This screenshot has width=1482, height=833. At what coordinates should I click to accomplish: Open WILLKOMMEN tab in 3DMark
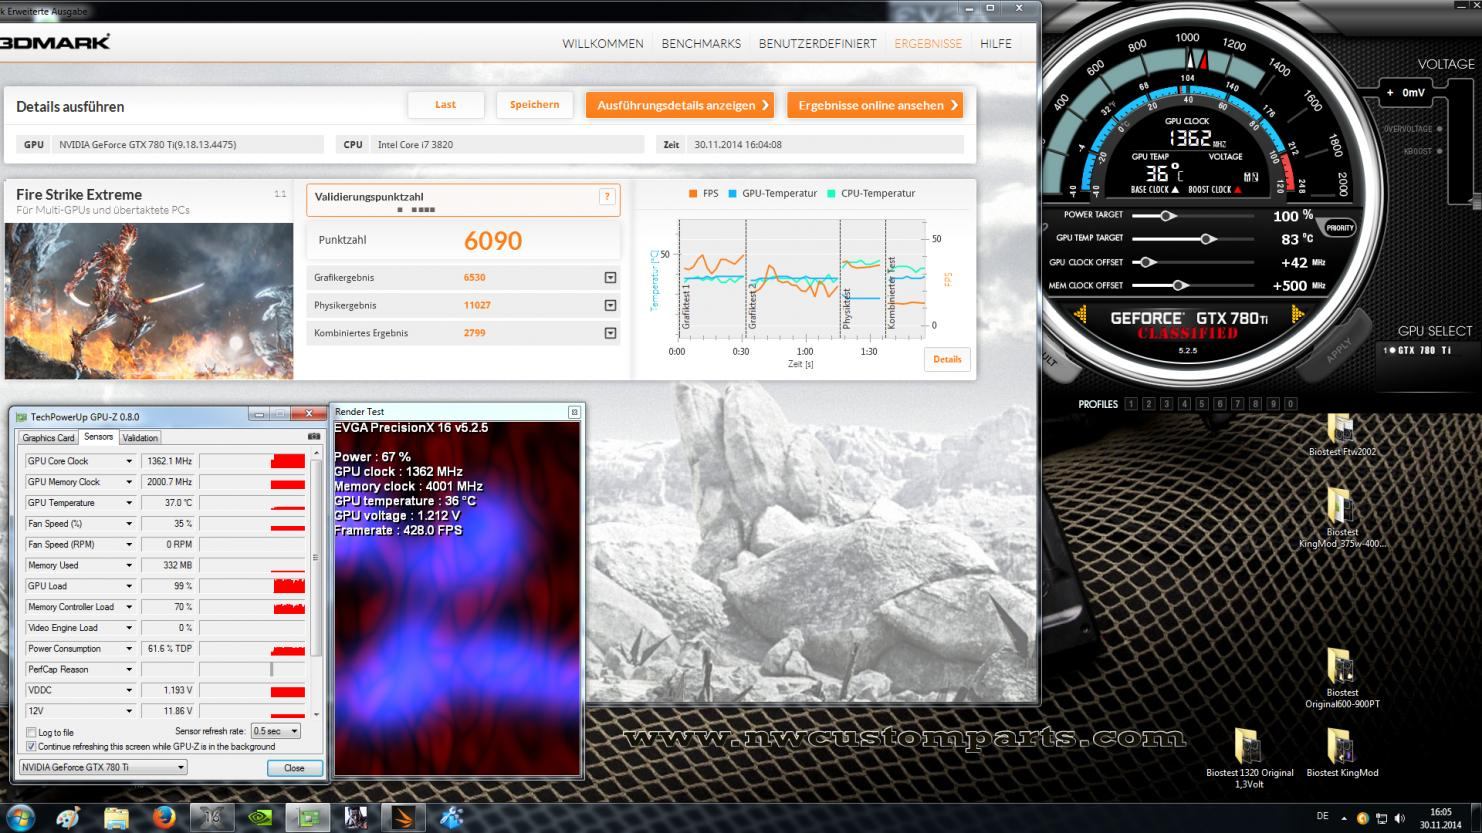click(x=603, y=44)
